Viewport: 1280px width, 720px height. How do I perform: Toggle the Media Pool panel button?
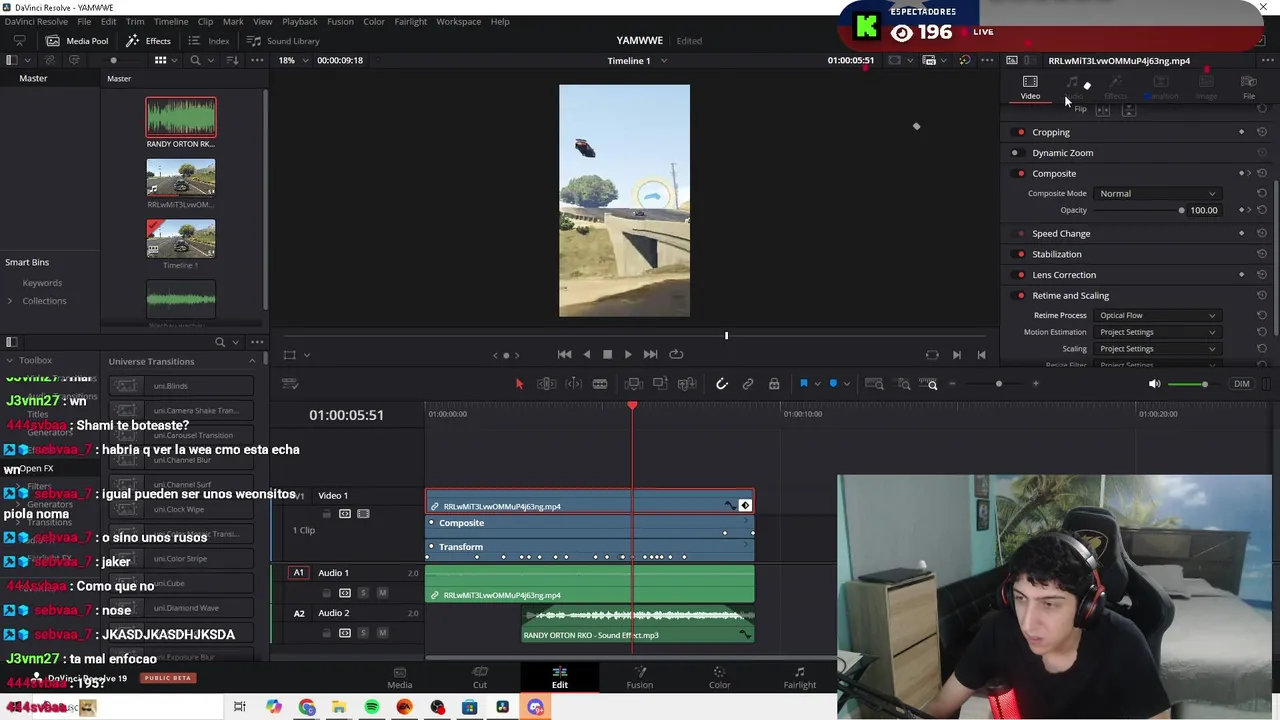76,41
